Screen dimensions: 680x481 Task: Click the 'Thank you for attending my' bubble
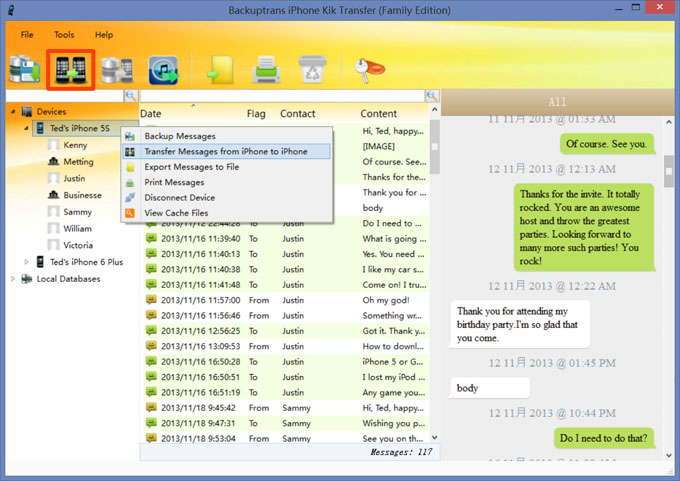click(x=519, y=324)
